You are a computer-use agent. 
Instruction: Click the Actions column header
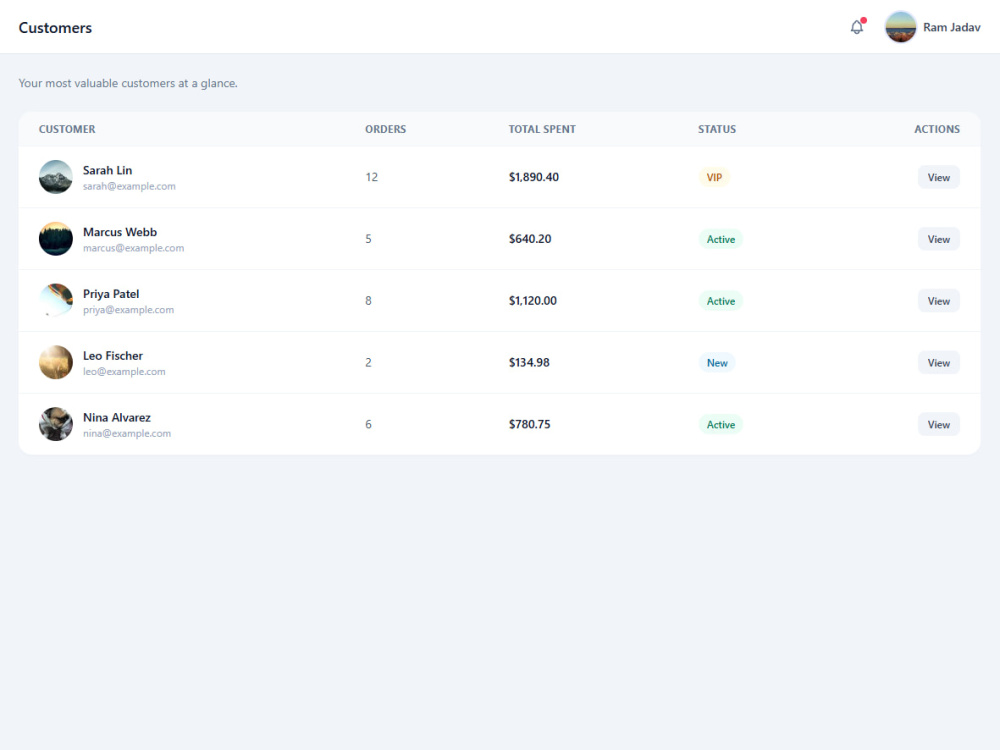(x=937, y=129)
